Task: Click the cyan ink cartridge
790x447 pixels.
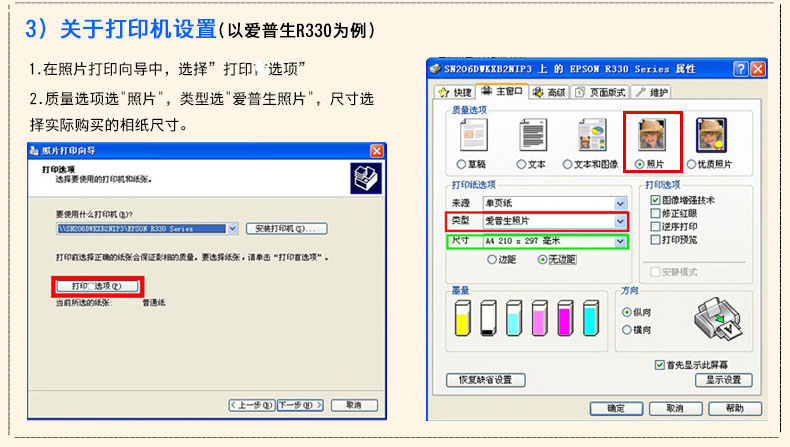Action: [590, 318]
